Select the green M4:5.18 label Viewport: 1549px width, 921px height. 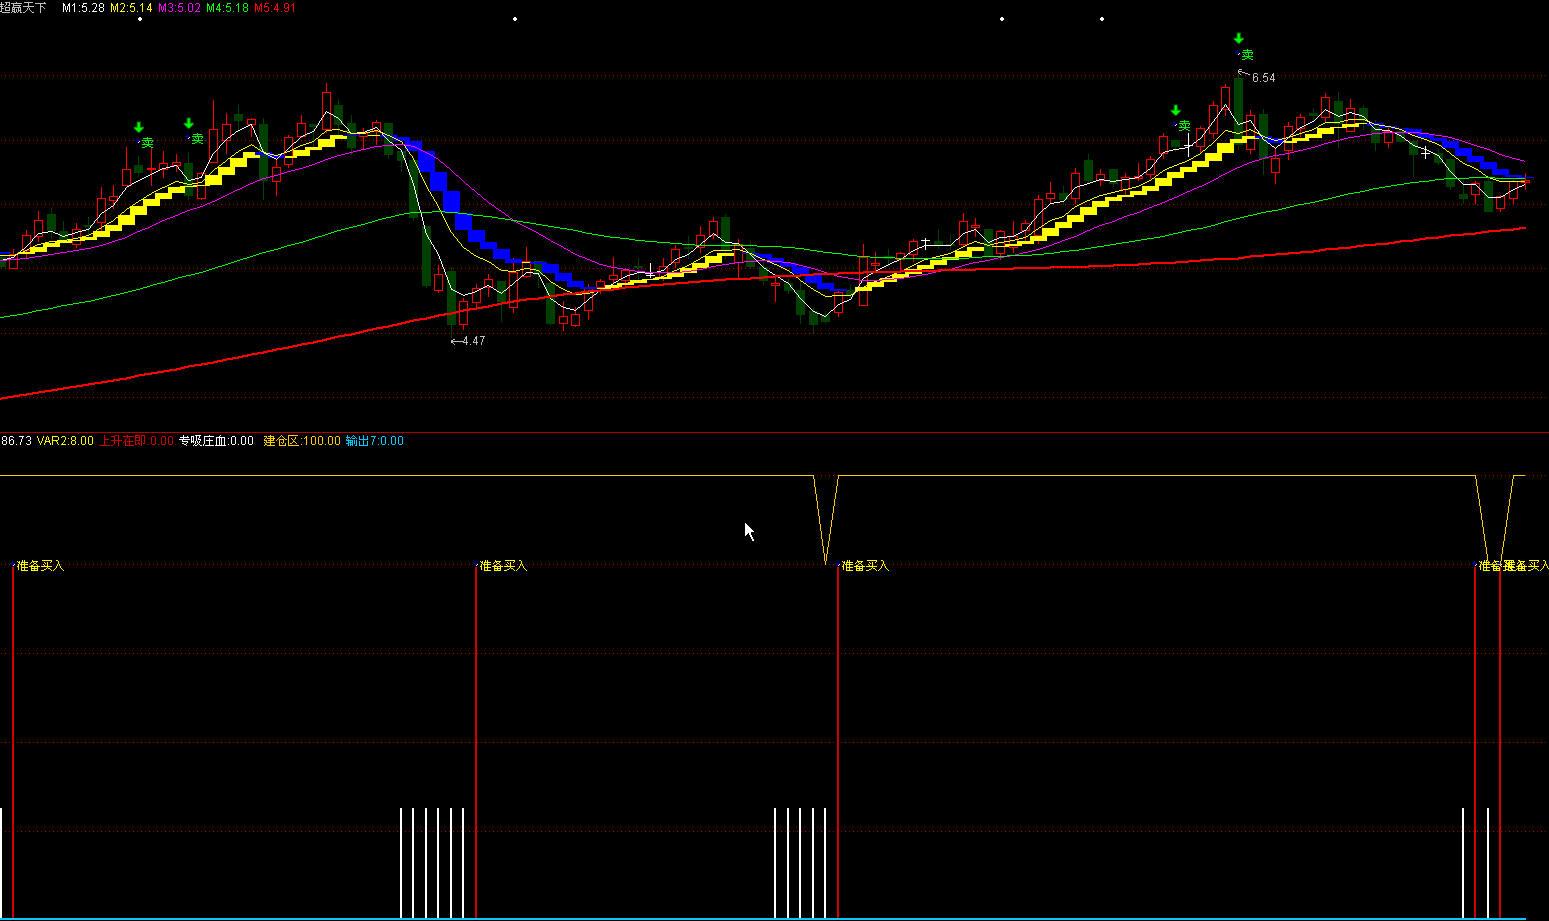click(x=227, y=7)
